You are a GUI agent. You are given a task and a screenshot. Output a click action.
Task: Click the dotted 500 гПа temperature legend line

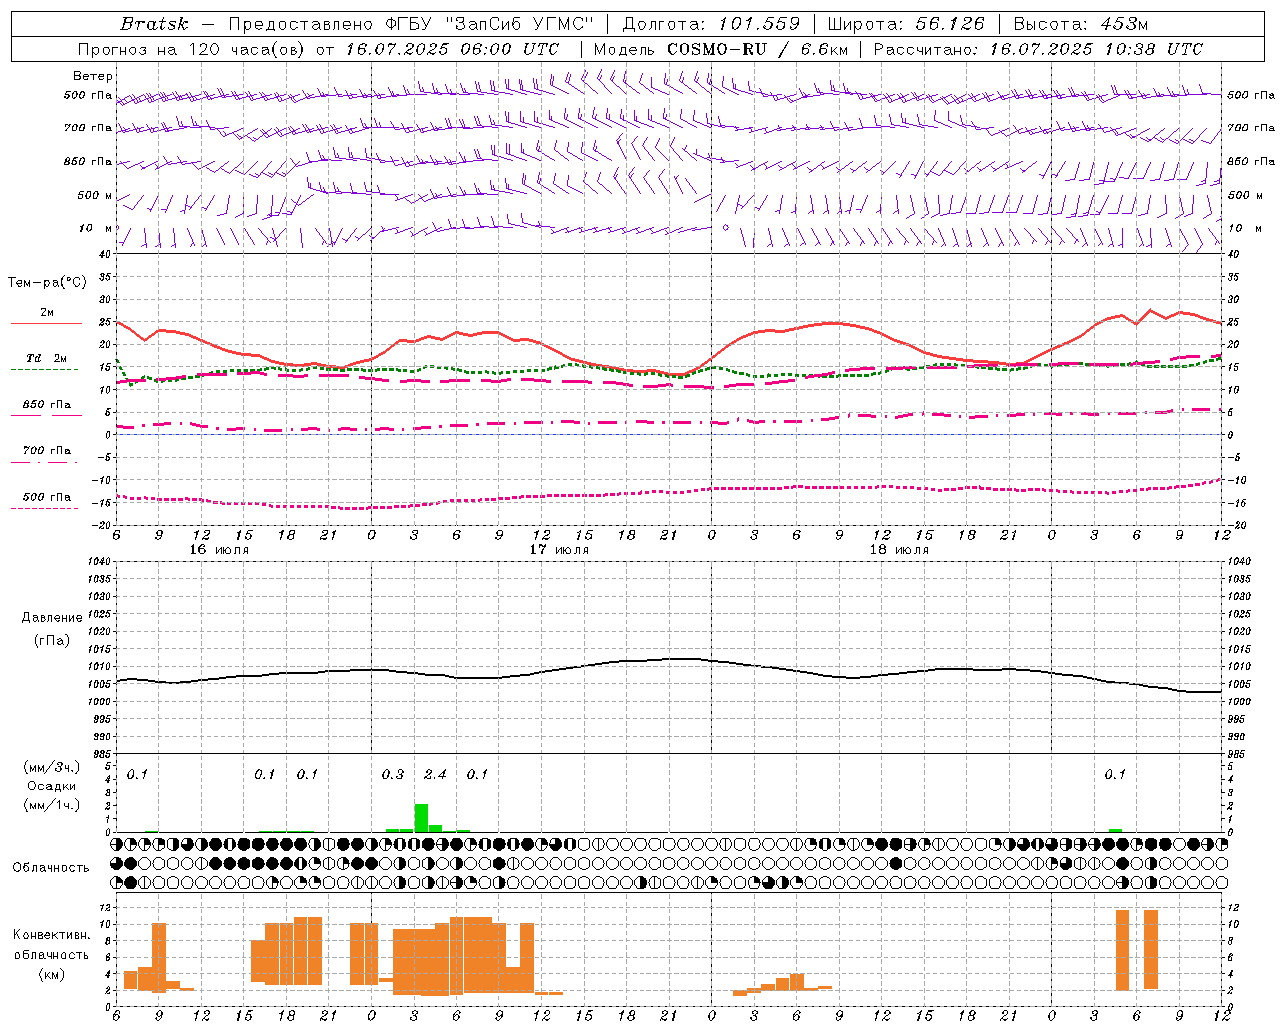45,508
